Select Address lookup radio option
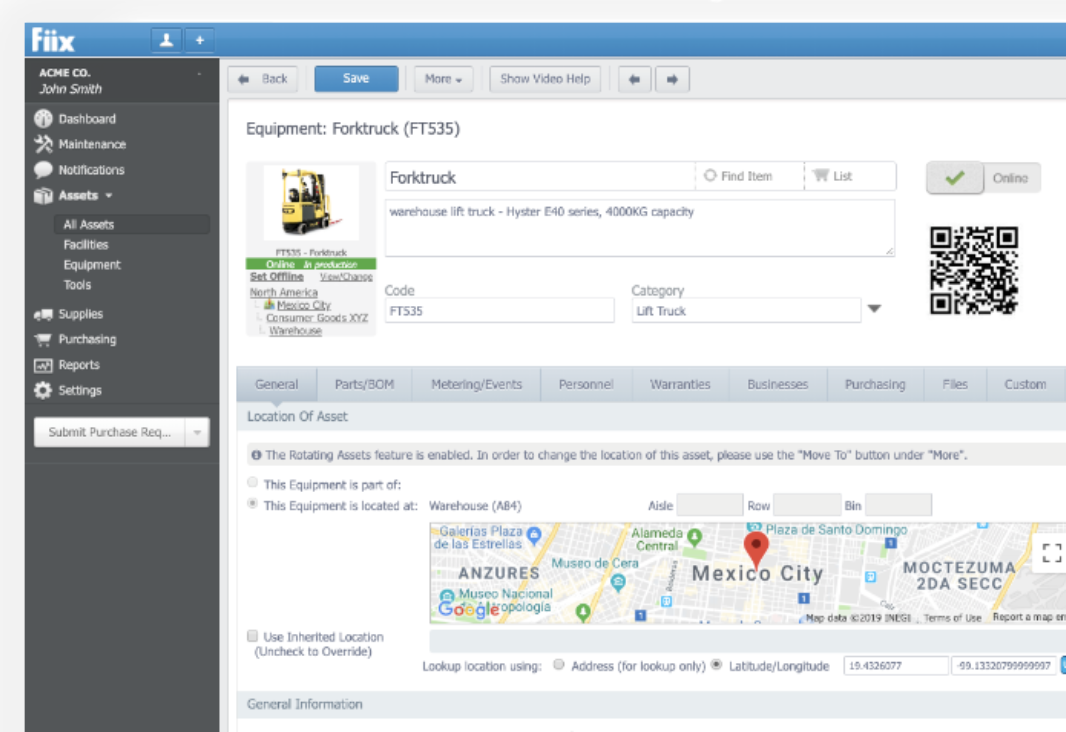This screenshot has width=1066, height=732. [559, 665]
